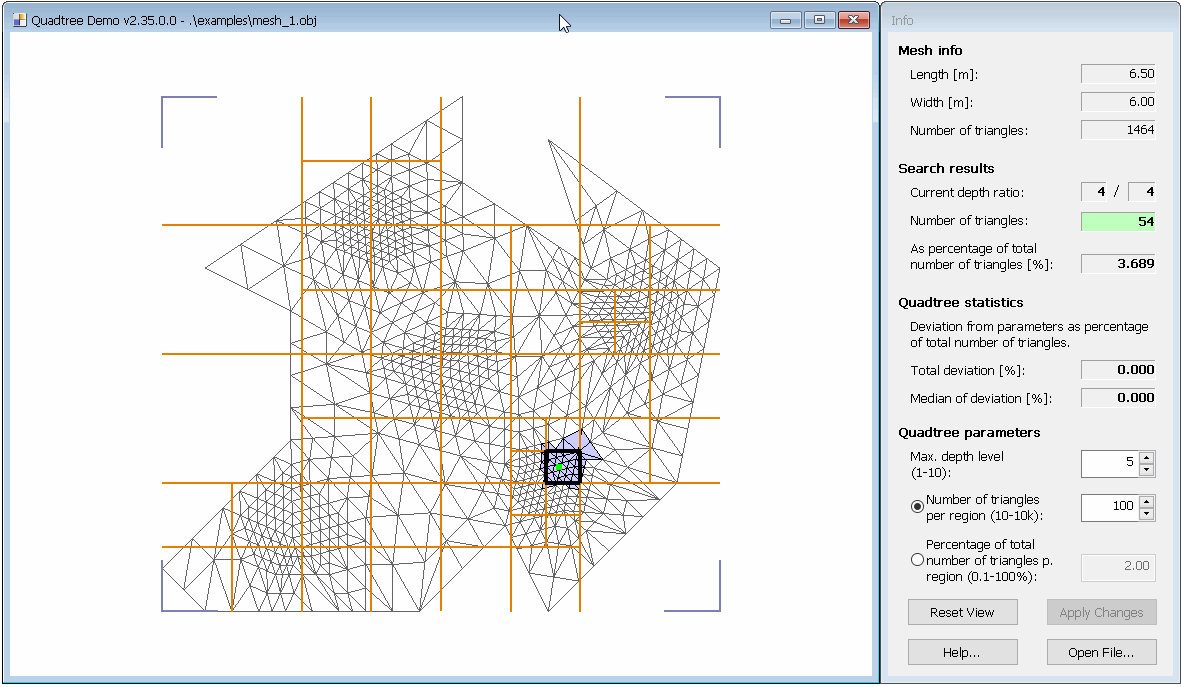Click the Reset View button
This screenshot has height=687, width=1181.
click(962, 612)
